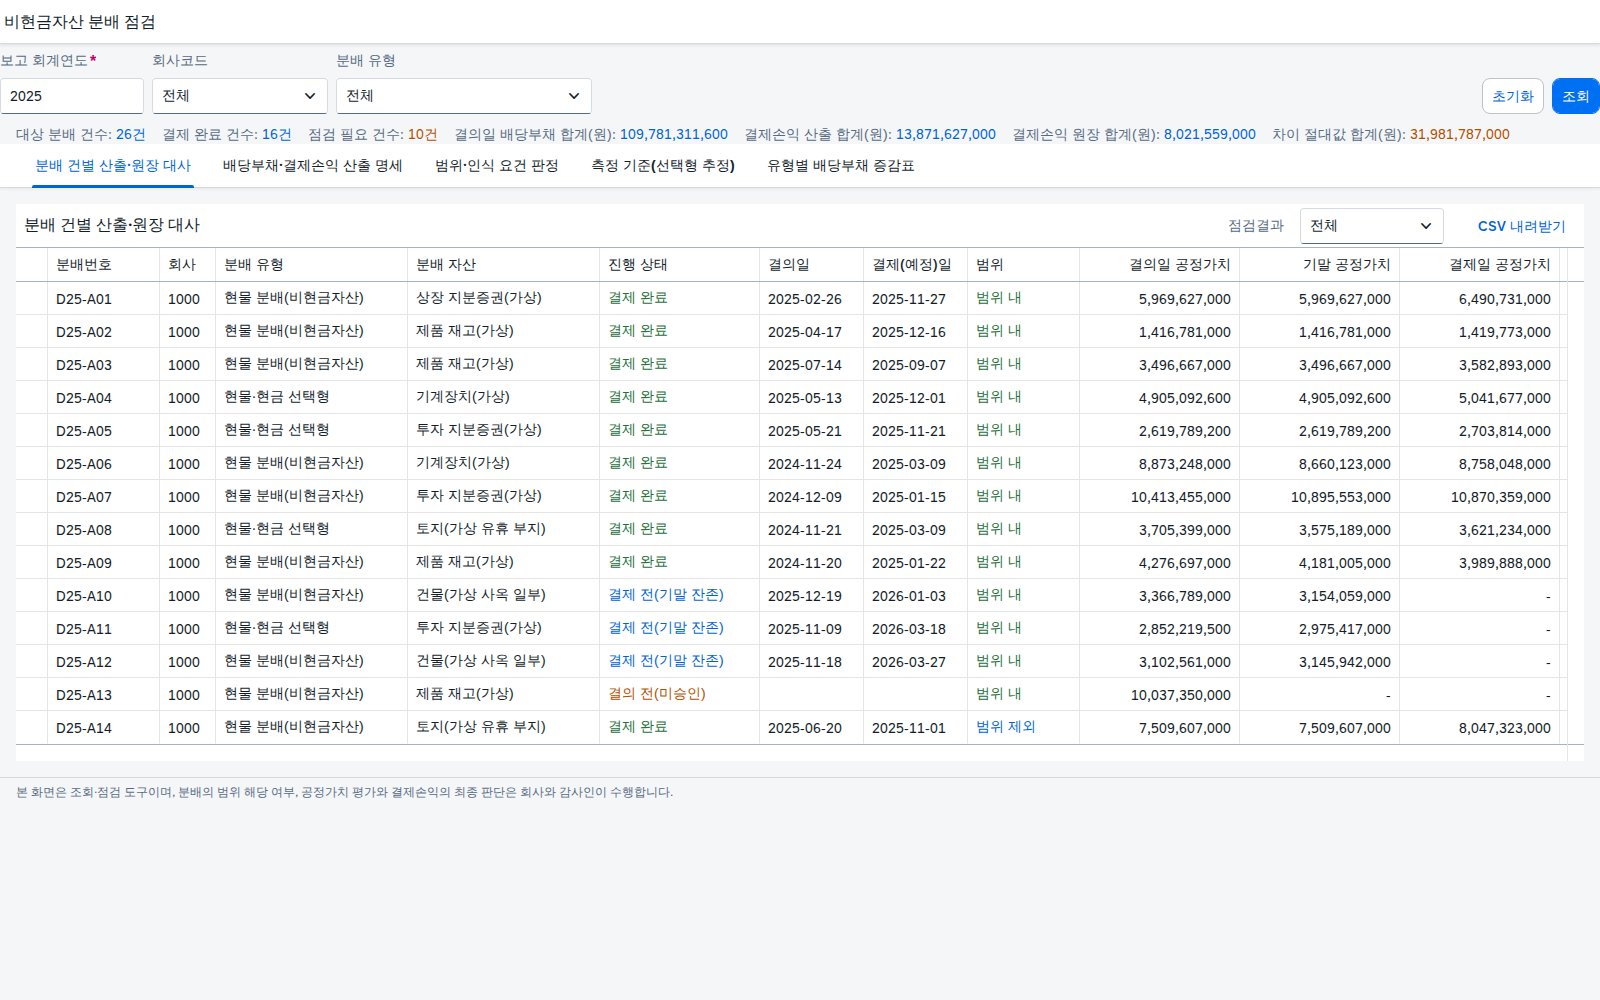Click 결제손익 원장 합계 8,021,559,000 value
The height and width of the screenshot is (1000, 1600).
(1210, 134)
